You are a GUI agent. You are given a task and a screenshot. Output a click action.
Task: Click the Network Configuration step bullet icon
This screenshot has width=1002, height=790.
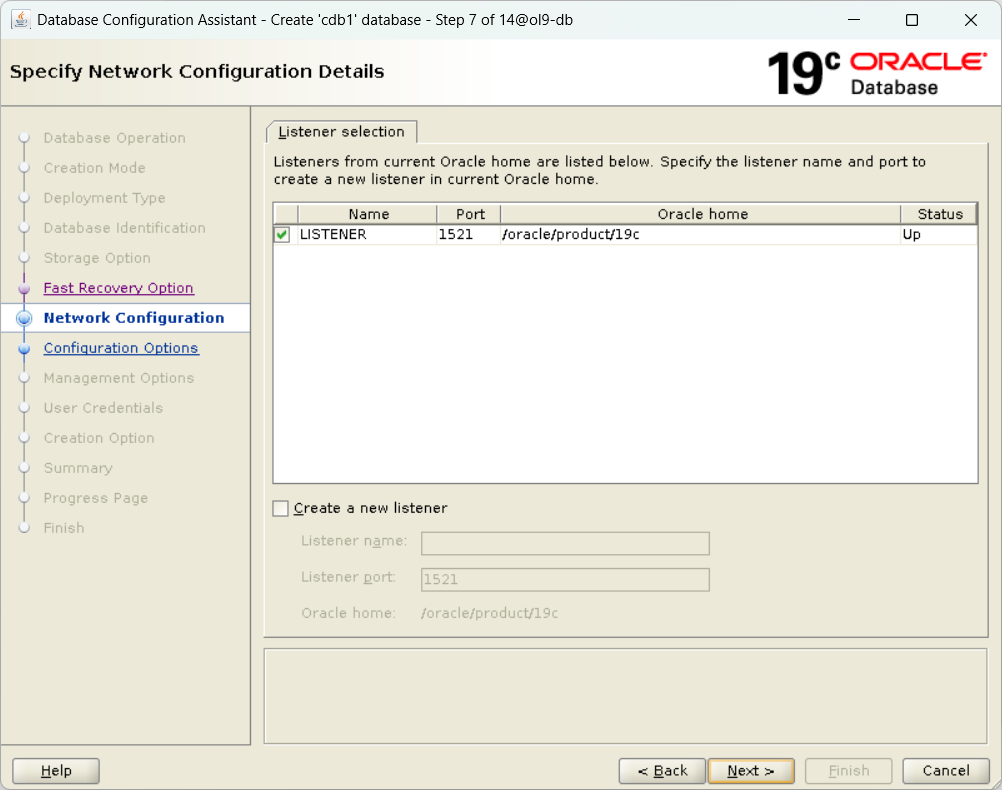(24, 318)
